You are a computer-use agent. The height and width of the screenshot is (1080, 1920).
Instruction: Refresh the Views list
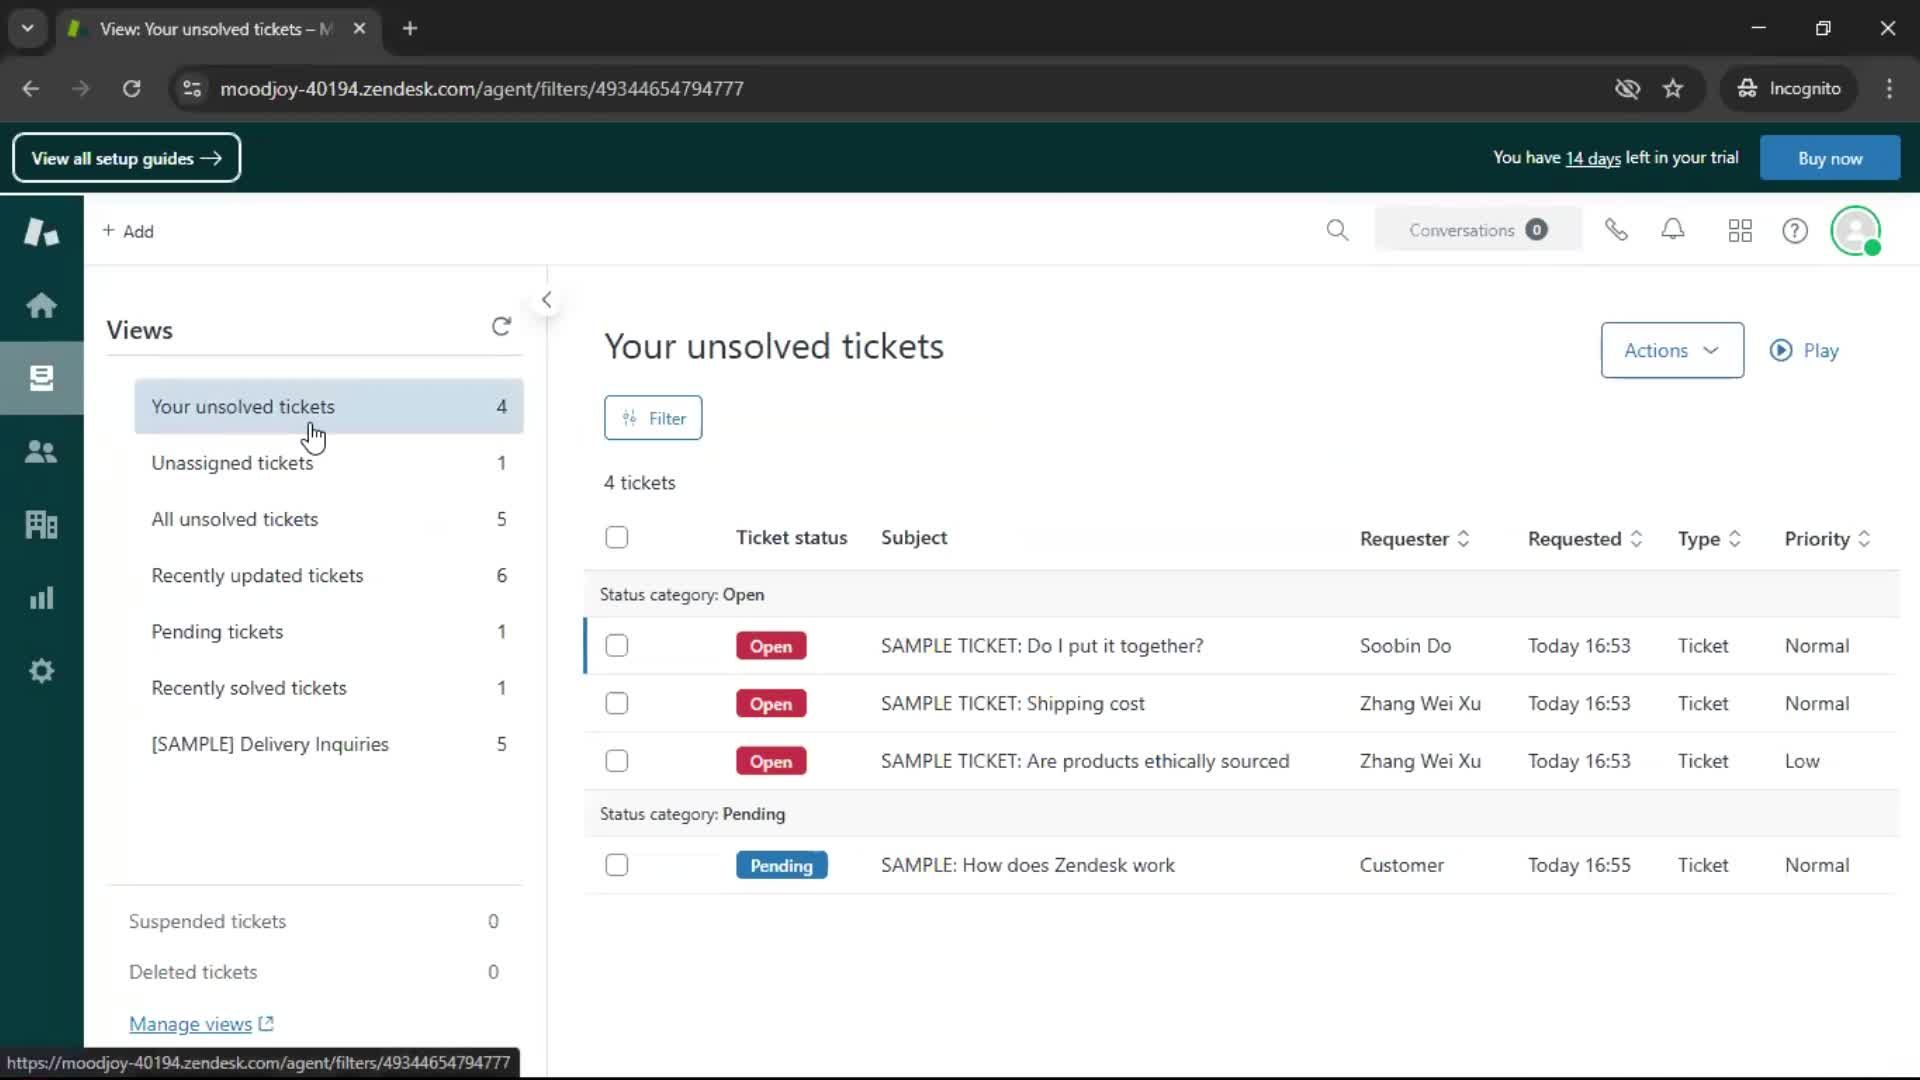coord(501,327)
